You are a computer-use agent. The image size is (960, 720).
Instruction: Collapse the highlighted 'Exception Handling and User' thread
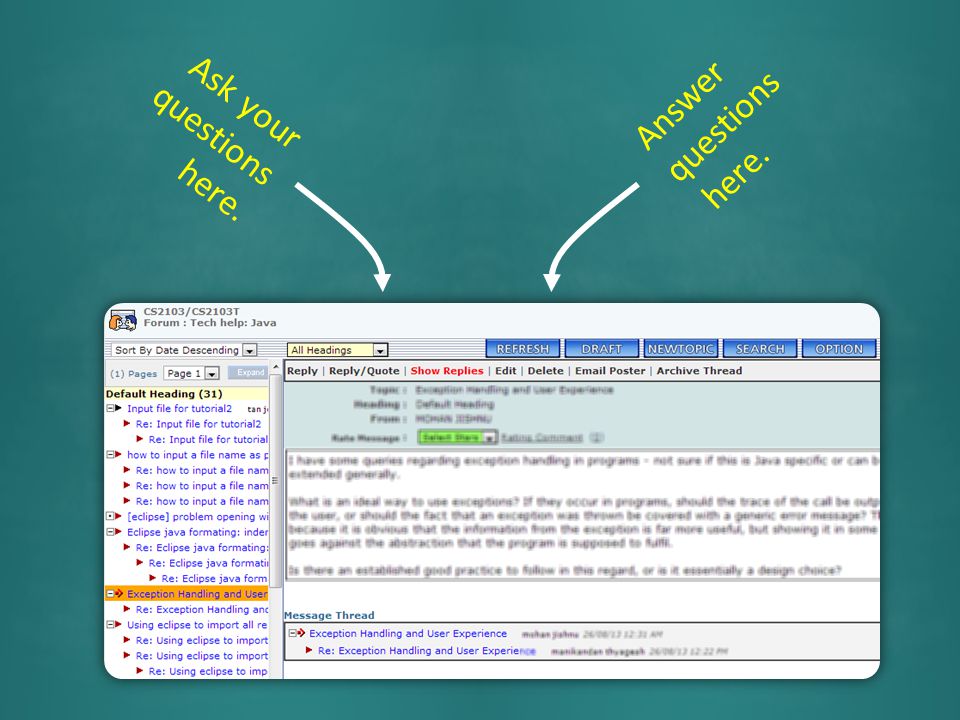[110, 594]
